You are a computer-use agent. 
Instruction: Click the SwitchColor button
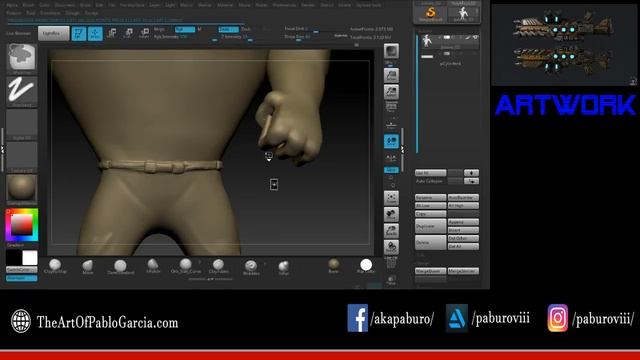coord(22,270)
